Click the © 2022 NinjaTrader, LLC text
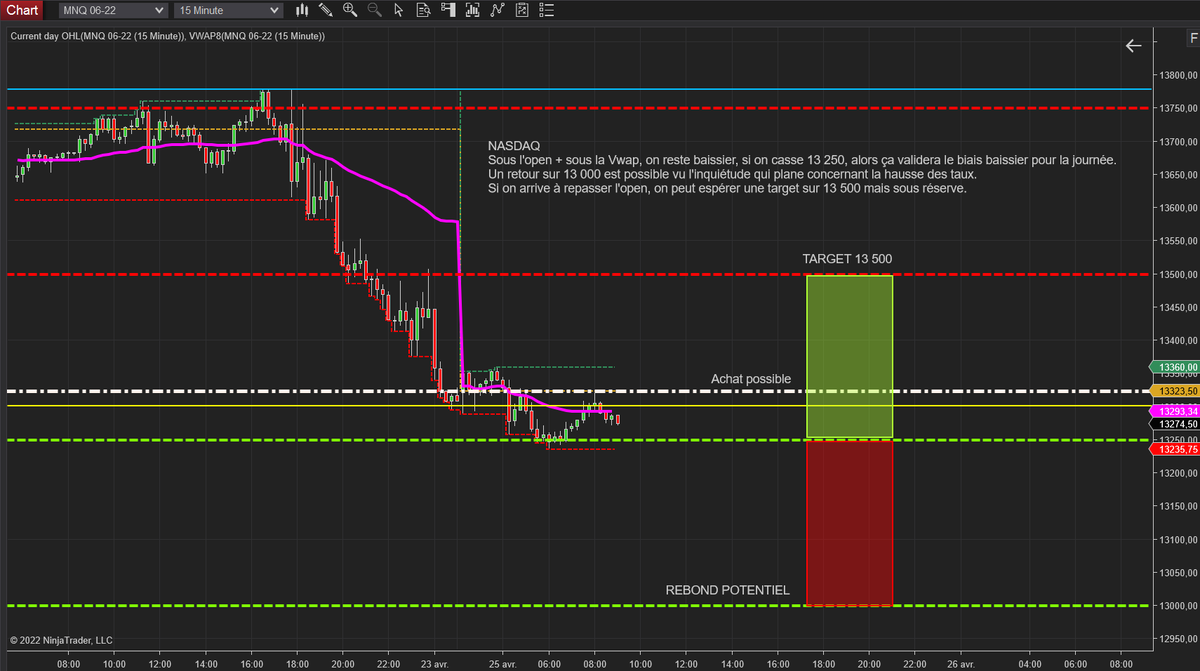 [61, 639]
